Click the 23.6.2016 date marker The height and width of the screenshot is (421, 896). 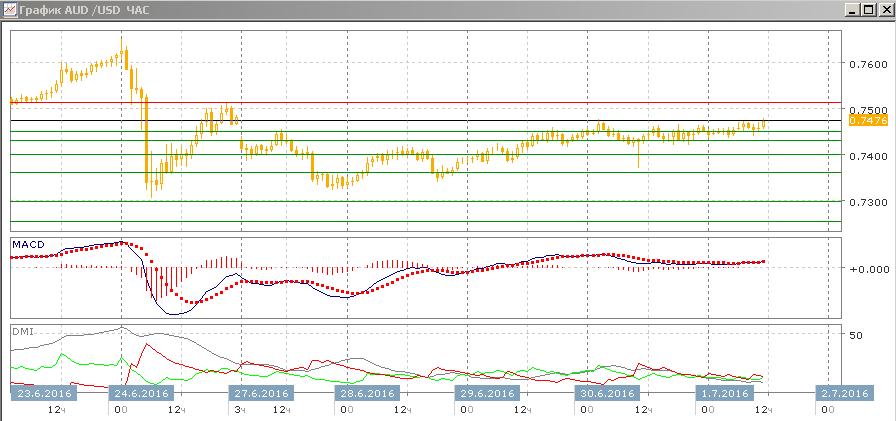[x=44, y=394]
